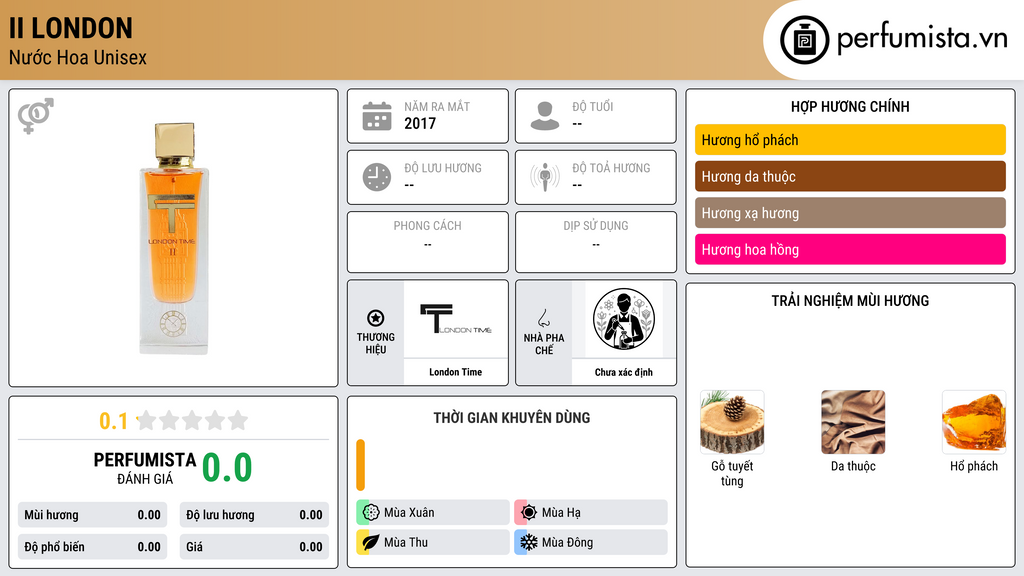Click the Da thuộc caption text

(x=853, y=466)
